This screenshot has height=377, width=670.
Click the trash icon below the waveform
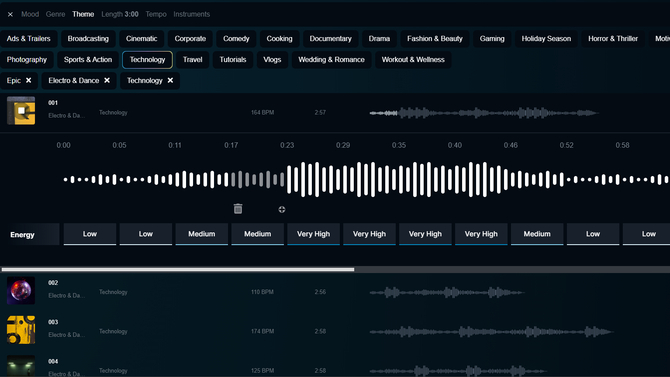(x=238, y=209)
